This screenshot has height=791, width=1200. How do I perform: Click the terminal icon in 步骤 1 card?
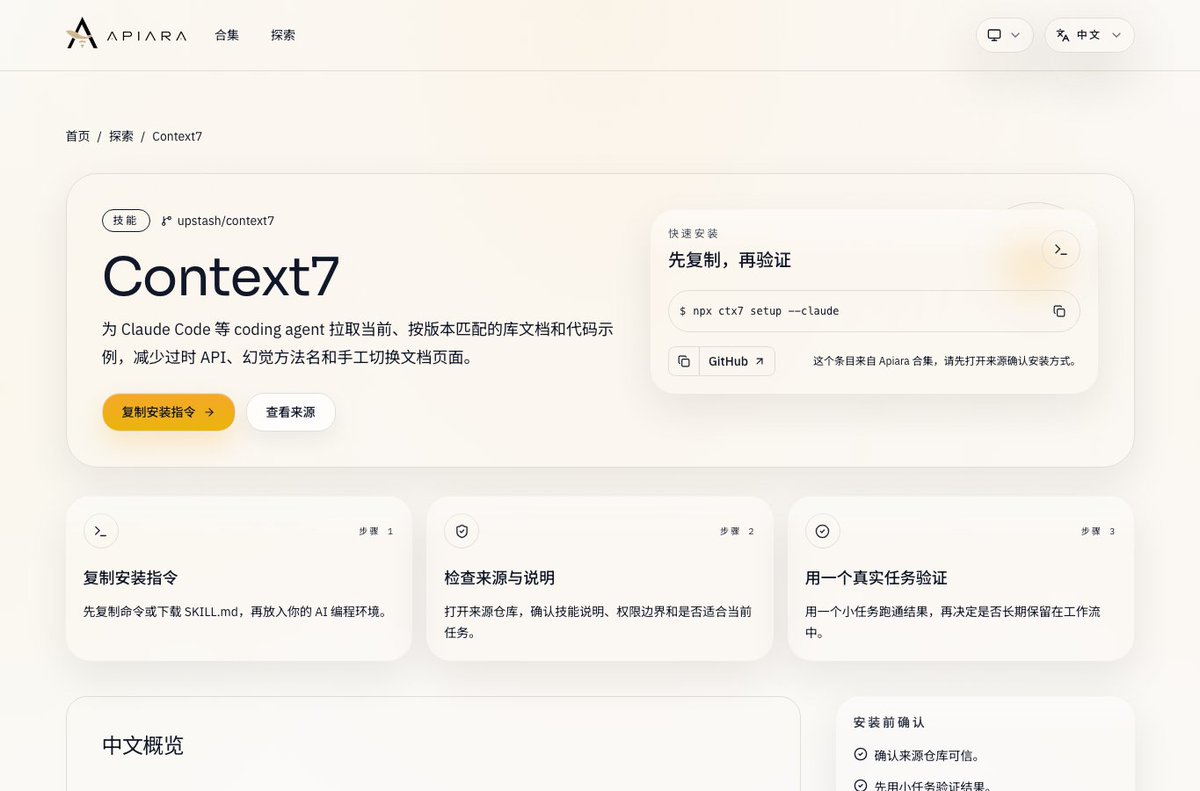point(101,531)
